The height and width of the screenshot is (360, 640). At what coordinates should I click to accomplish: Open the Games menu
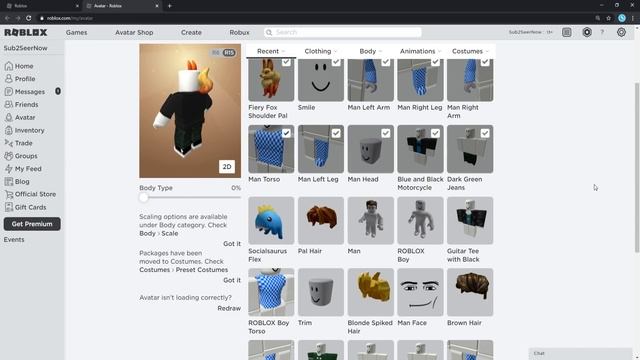coord(76,32)
